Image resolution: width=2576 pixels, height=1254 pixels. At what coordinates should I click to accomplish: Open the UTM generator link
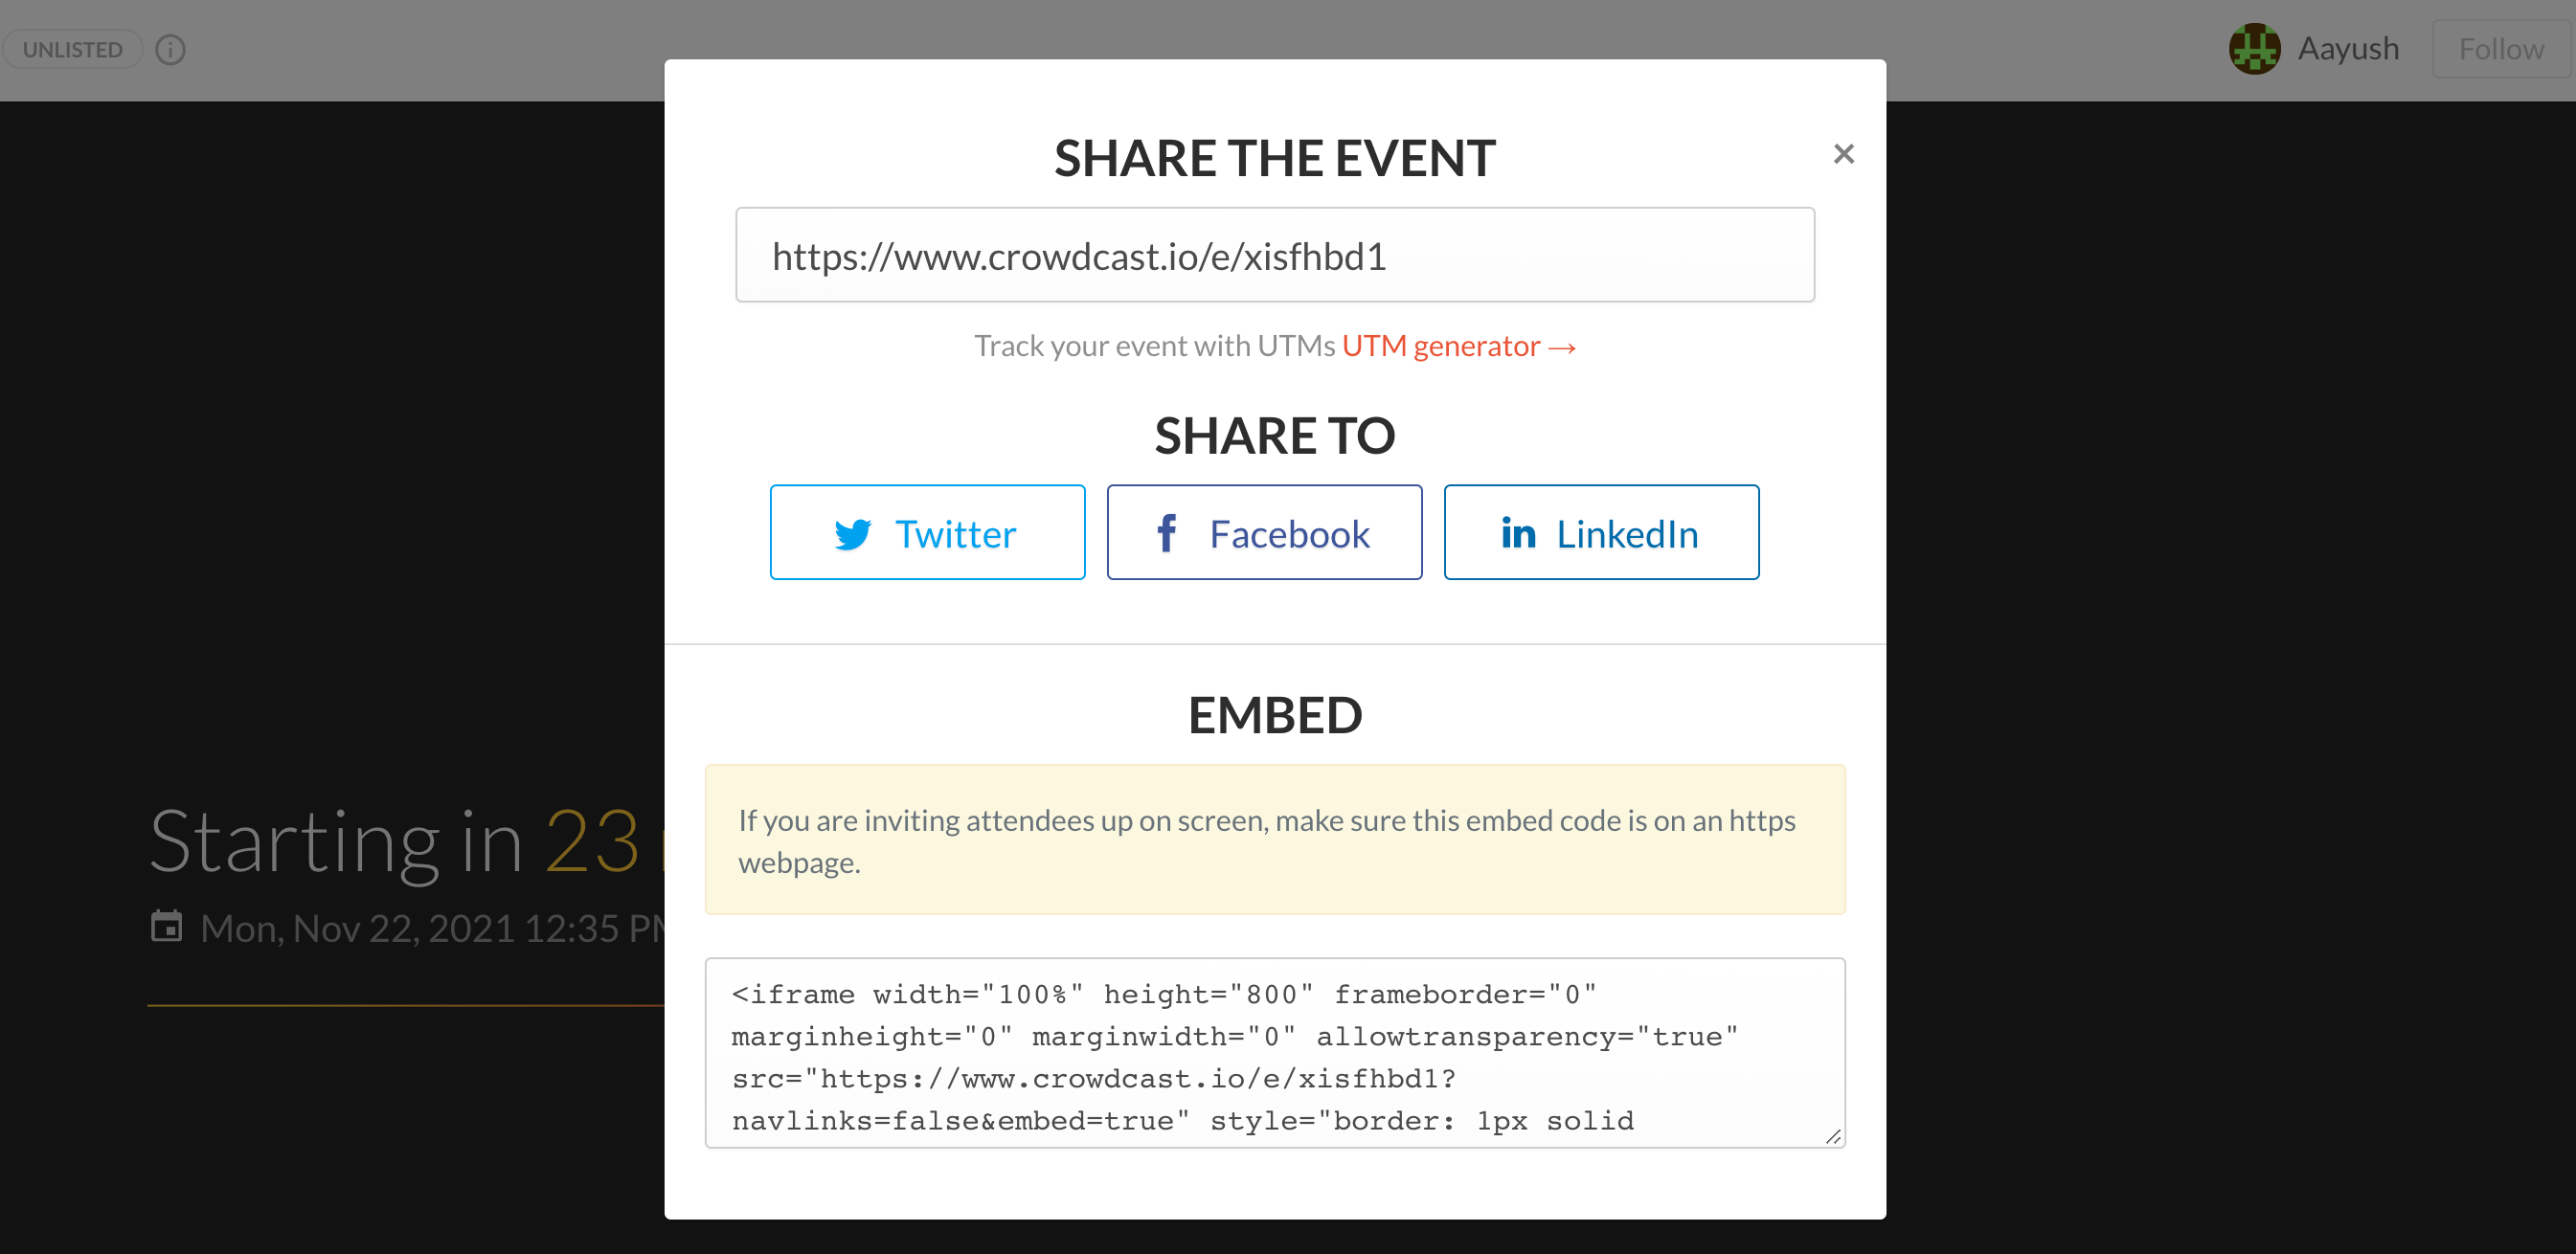coord(1459,346)
